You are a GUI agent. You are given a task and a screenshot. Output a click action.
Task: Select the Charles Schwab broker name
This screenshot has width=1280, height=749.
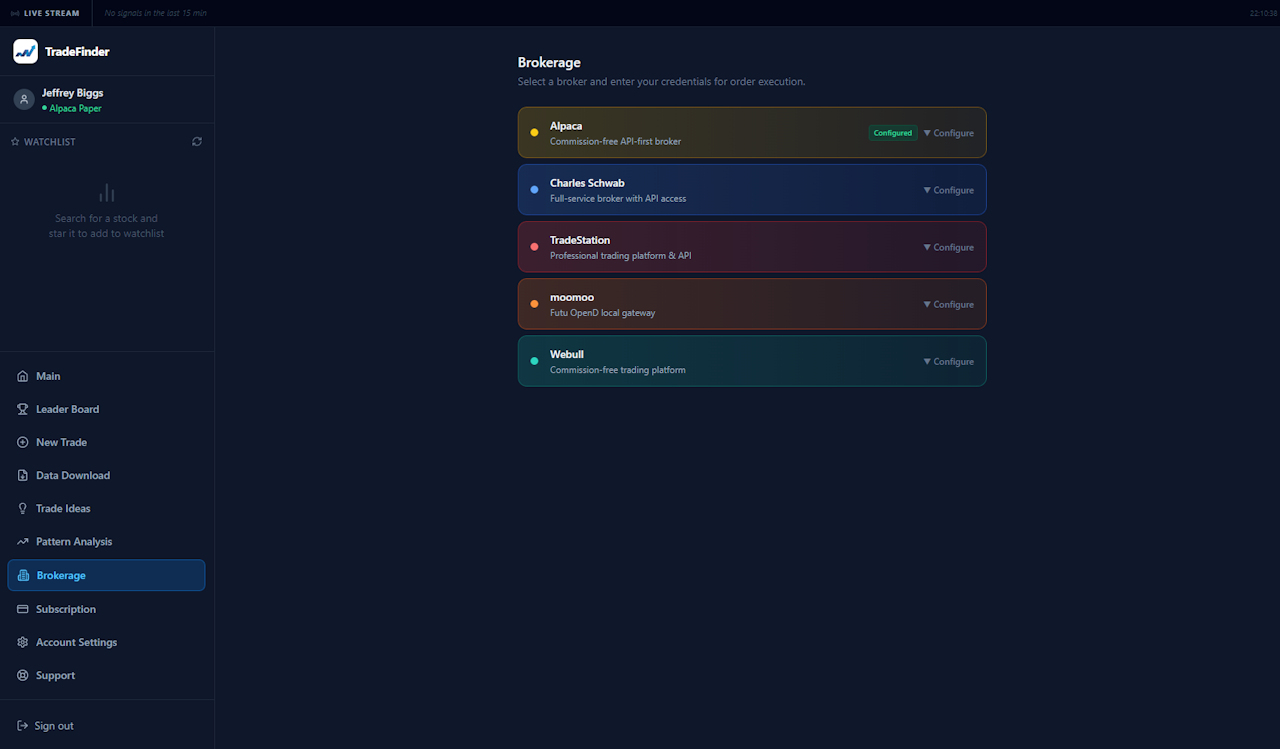coord(587,183)
